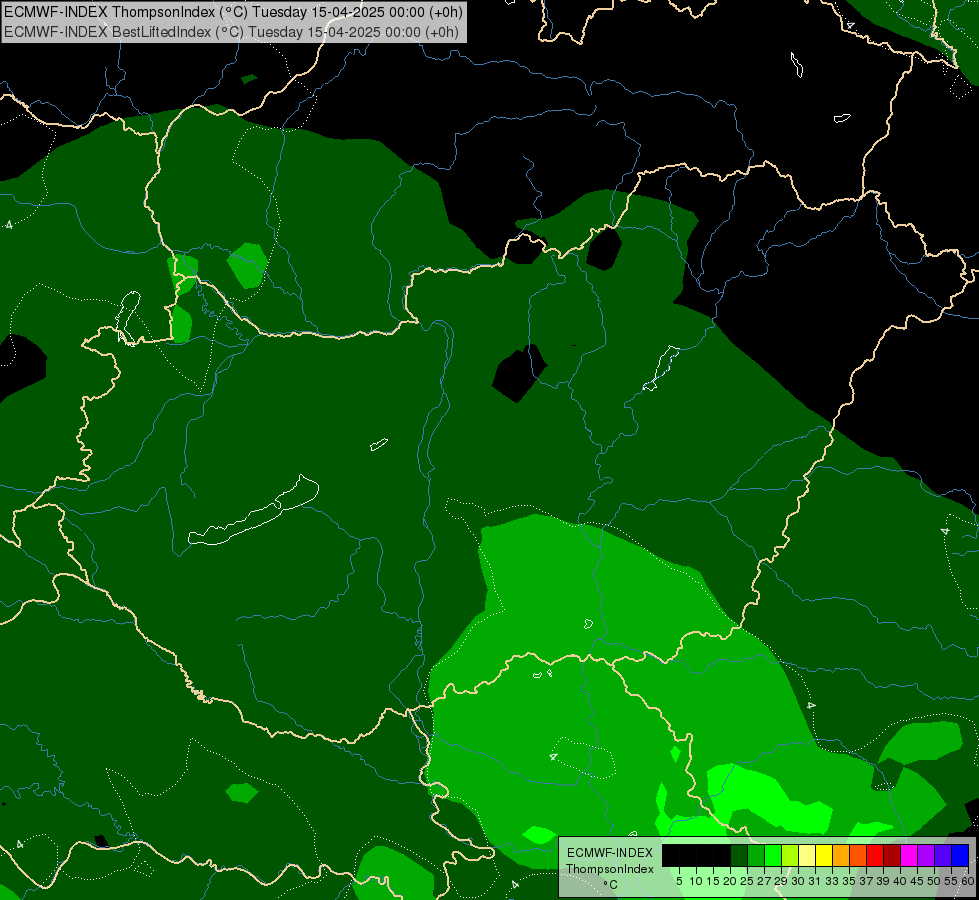Click the legend value label 60
979x900 pixels.
(x=968, y=881)
